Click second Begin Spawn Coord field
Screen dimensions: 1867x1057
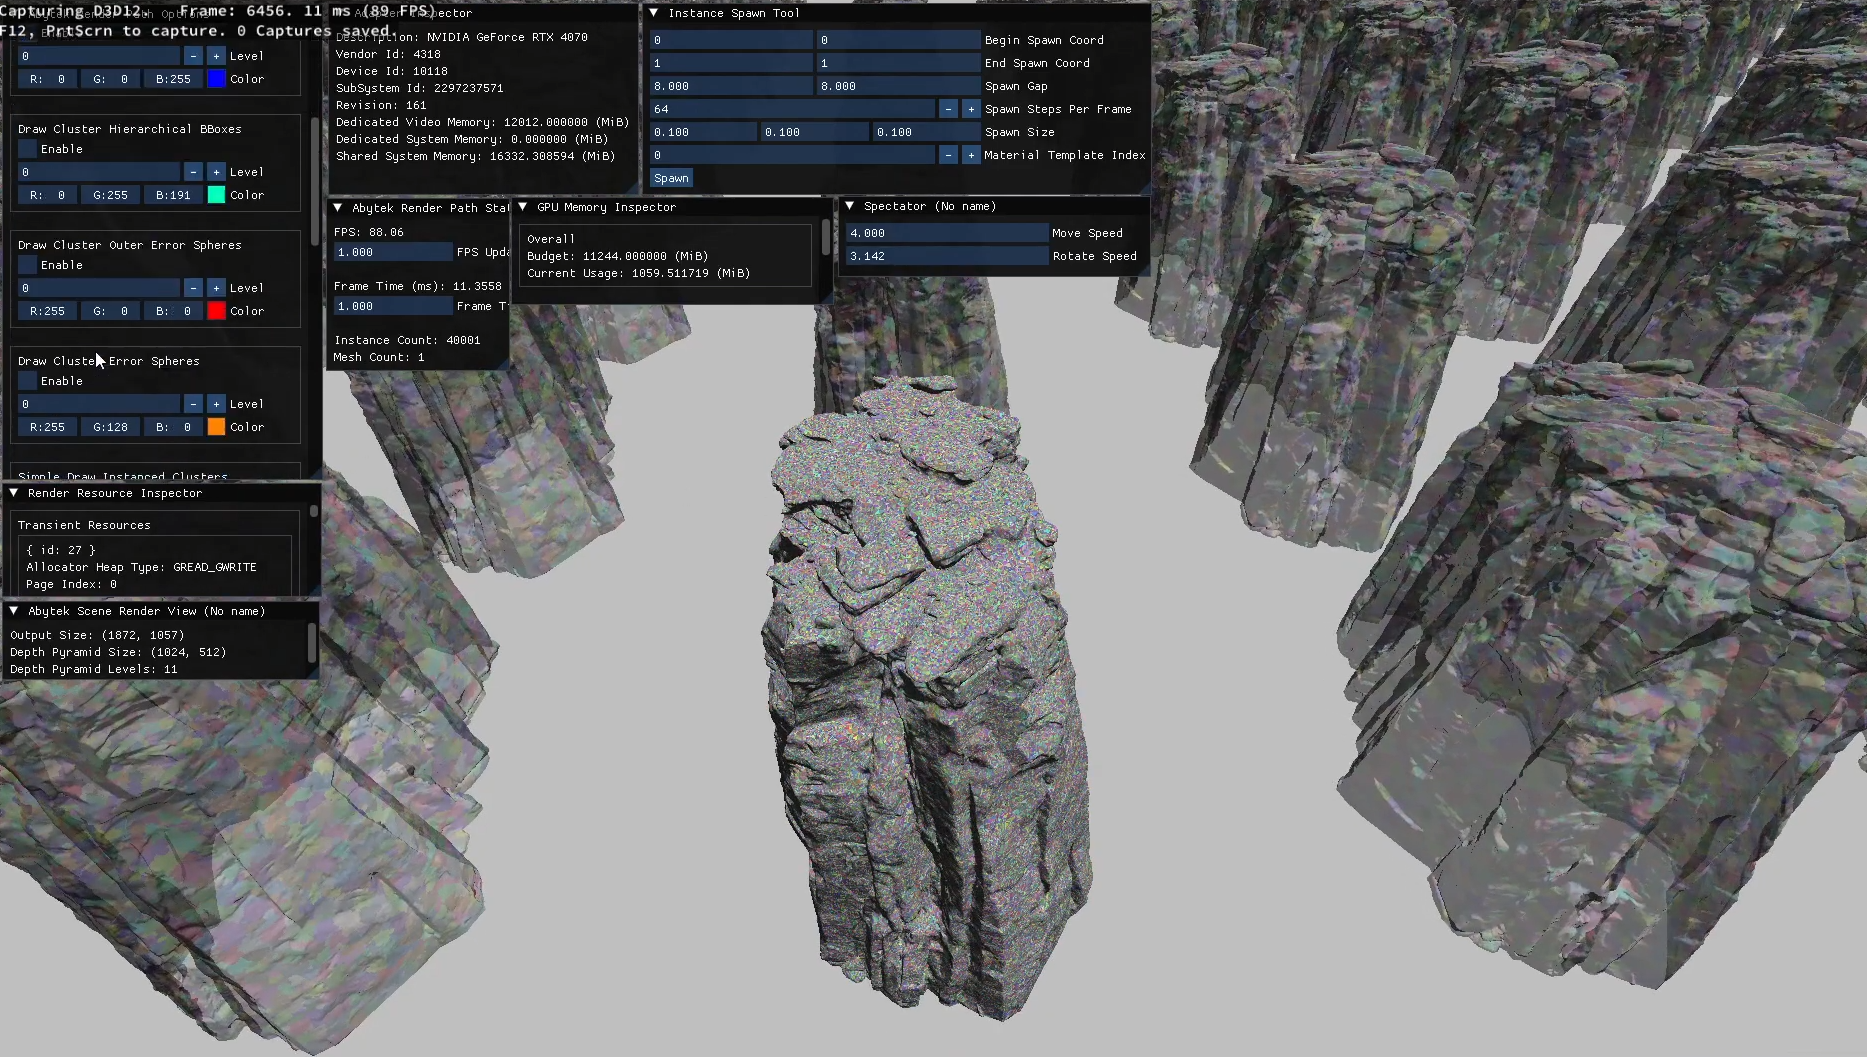point(898,40)
